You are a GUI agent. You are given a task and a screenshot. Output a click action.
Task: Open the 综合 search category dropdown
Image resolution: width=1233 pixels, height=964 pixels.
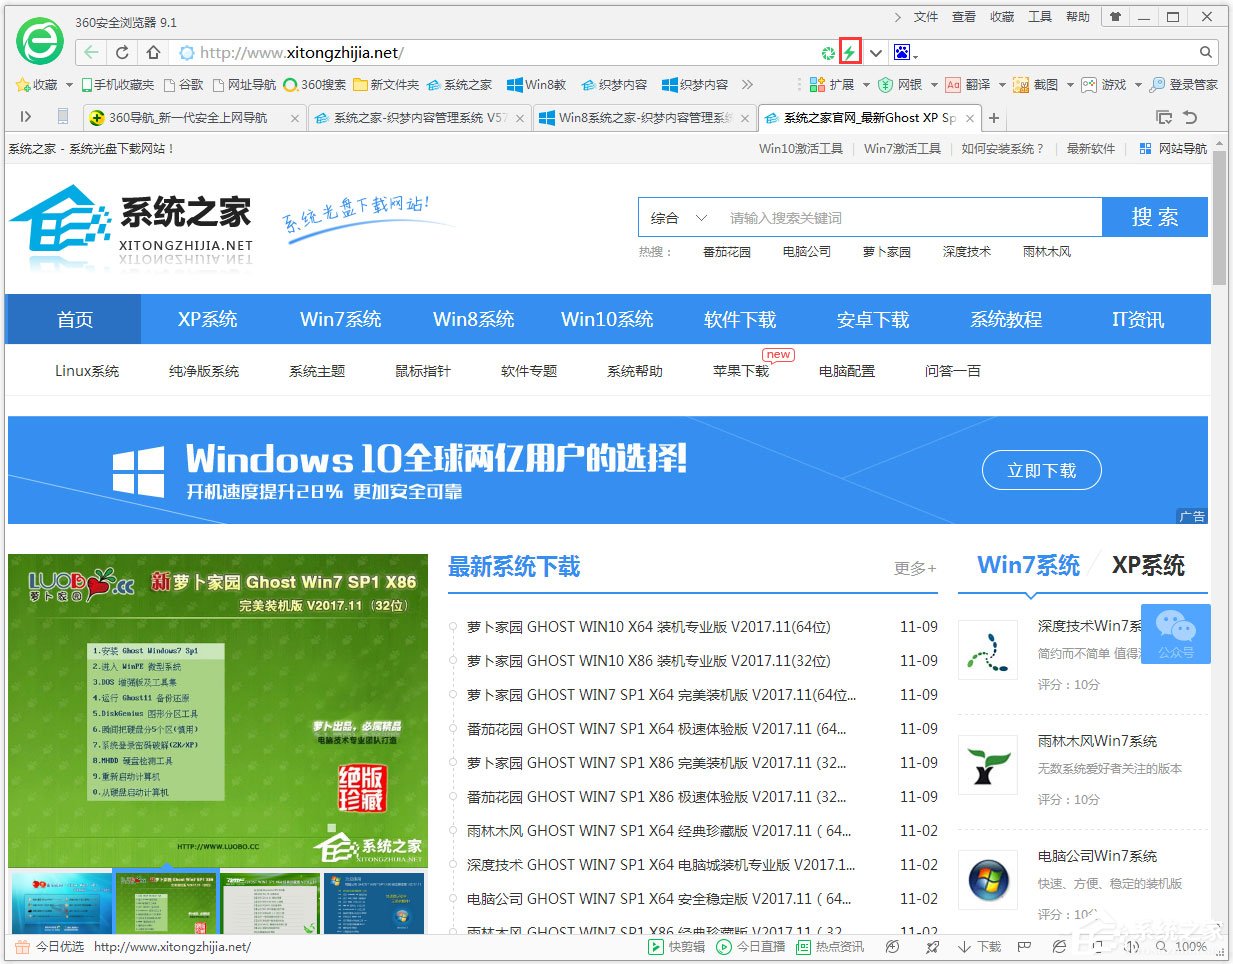point(676,217)
